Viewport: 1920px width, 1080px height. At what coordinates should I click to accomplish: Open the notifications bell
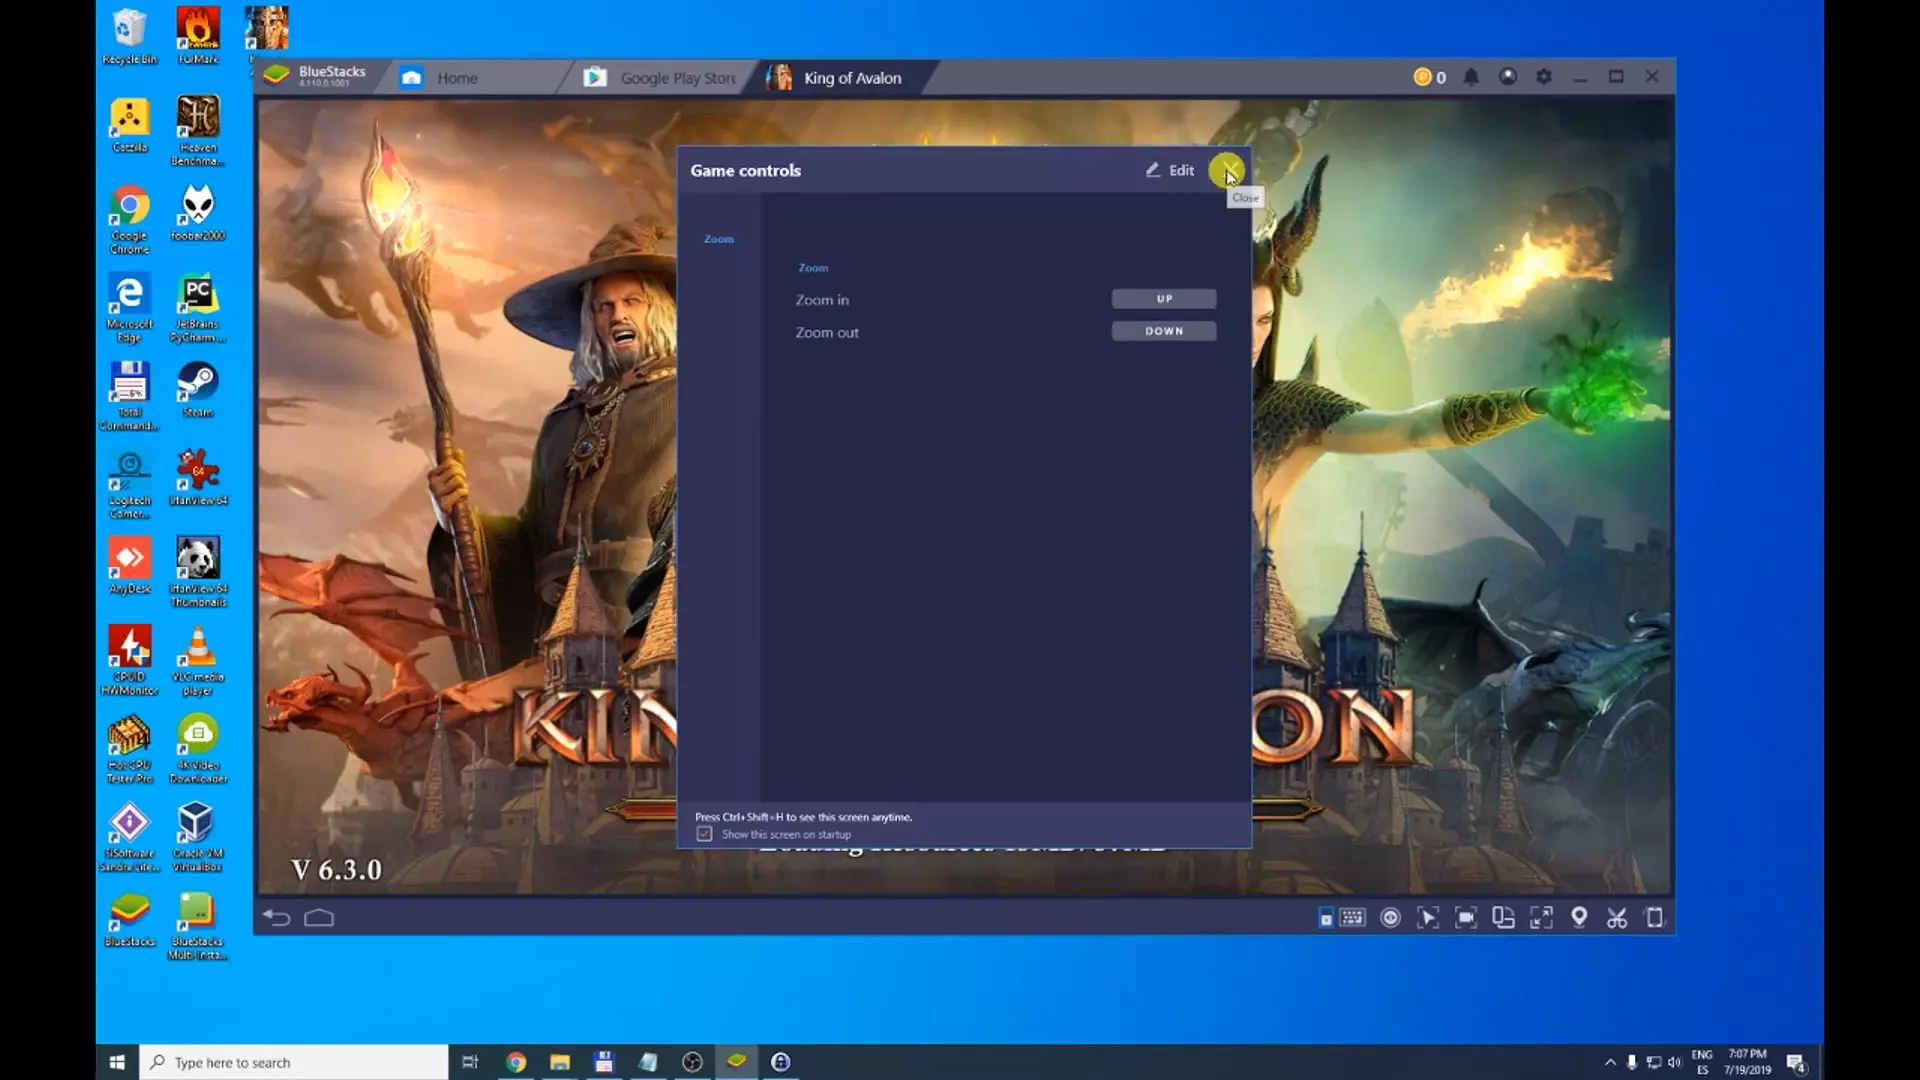(1471, 77)
